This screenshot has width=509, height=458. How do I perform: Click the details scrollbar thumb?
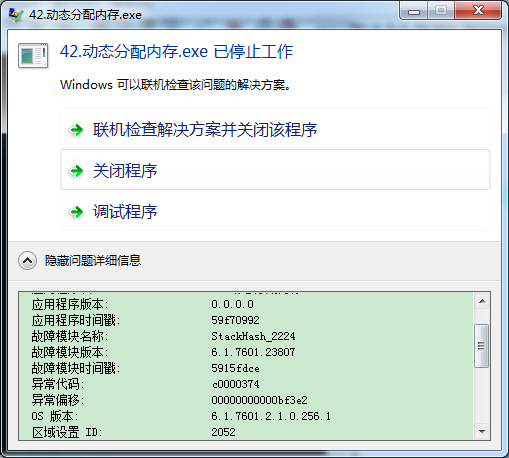tap(482, 346)
